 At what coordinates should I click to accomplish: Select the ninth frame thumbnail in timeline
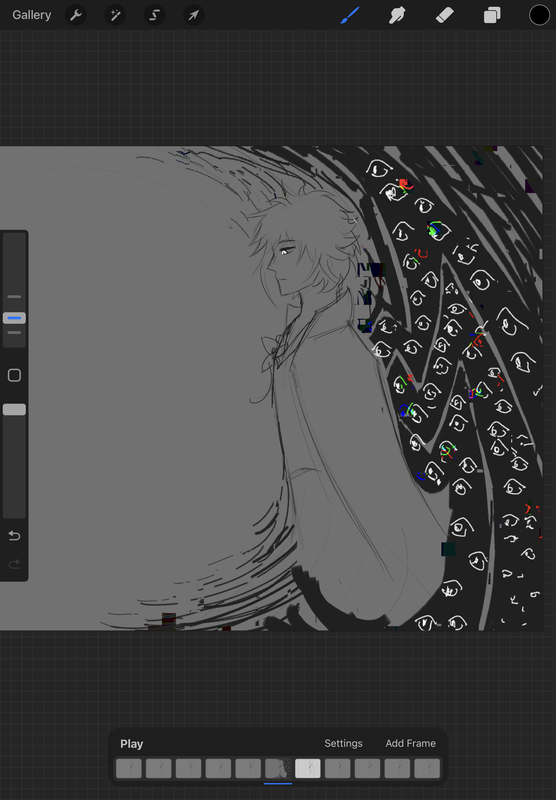click(367, 768)
